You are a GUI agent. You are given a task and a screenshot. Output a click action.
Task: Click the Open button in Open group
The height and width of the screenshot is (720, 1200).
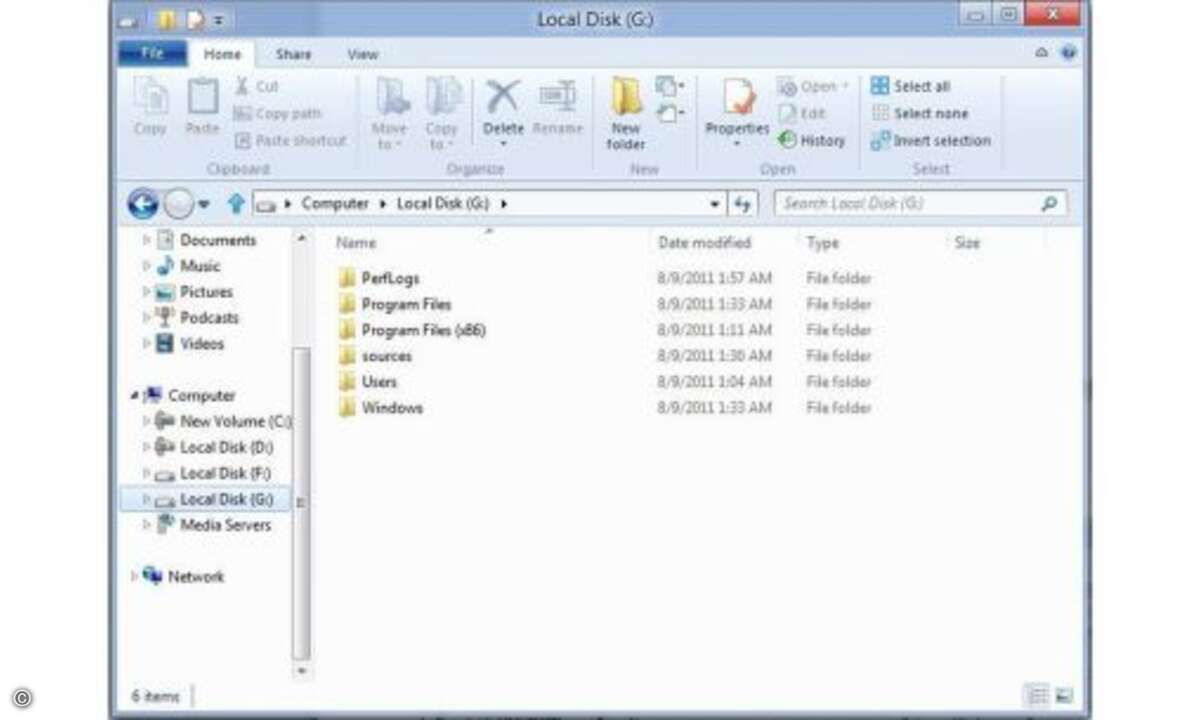pyautogui.click(x=813, y=86)
